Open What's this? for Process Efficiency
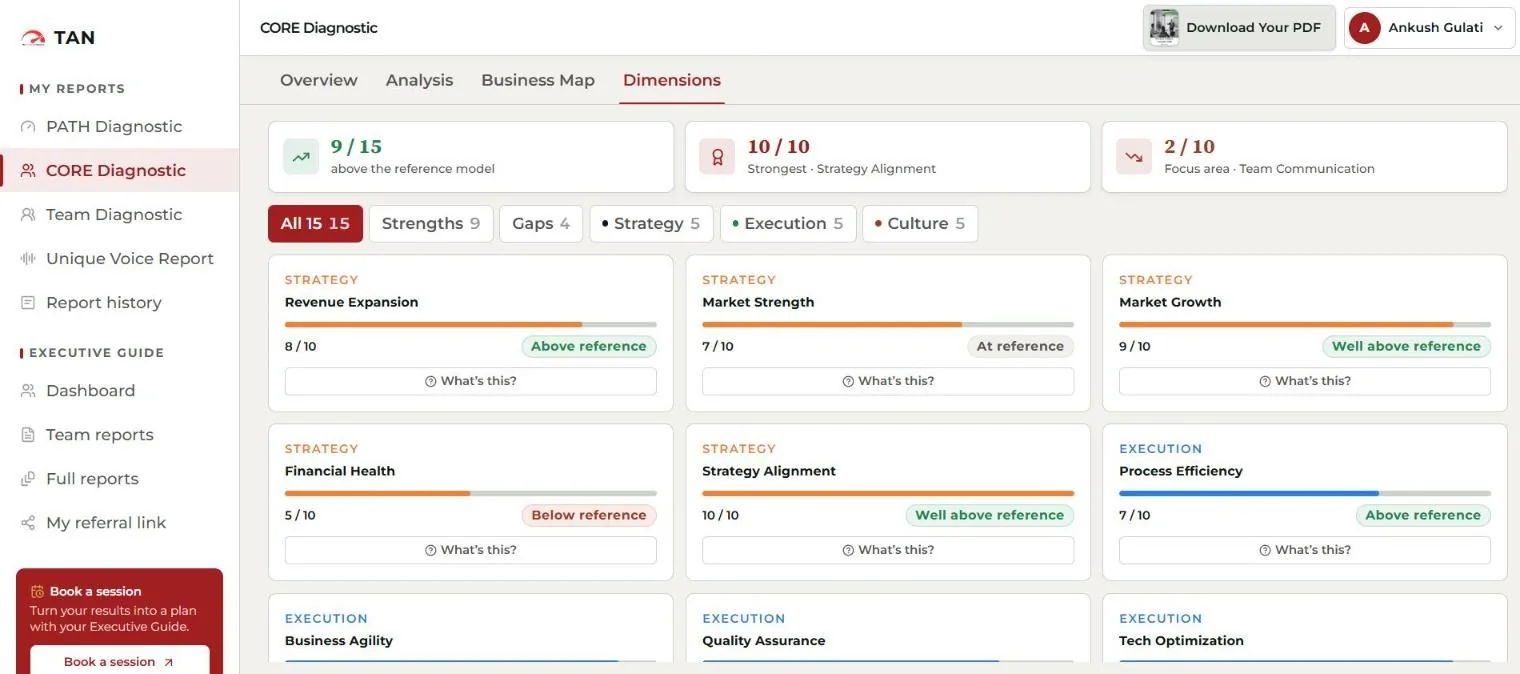The height and width of the screenshot is (674, 1520). coord(1305,550)
